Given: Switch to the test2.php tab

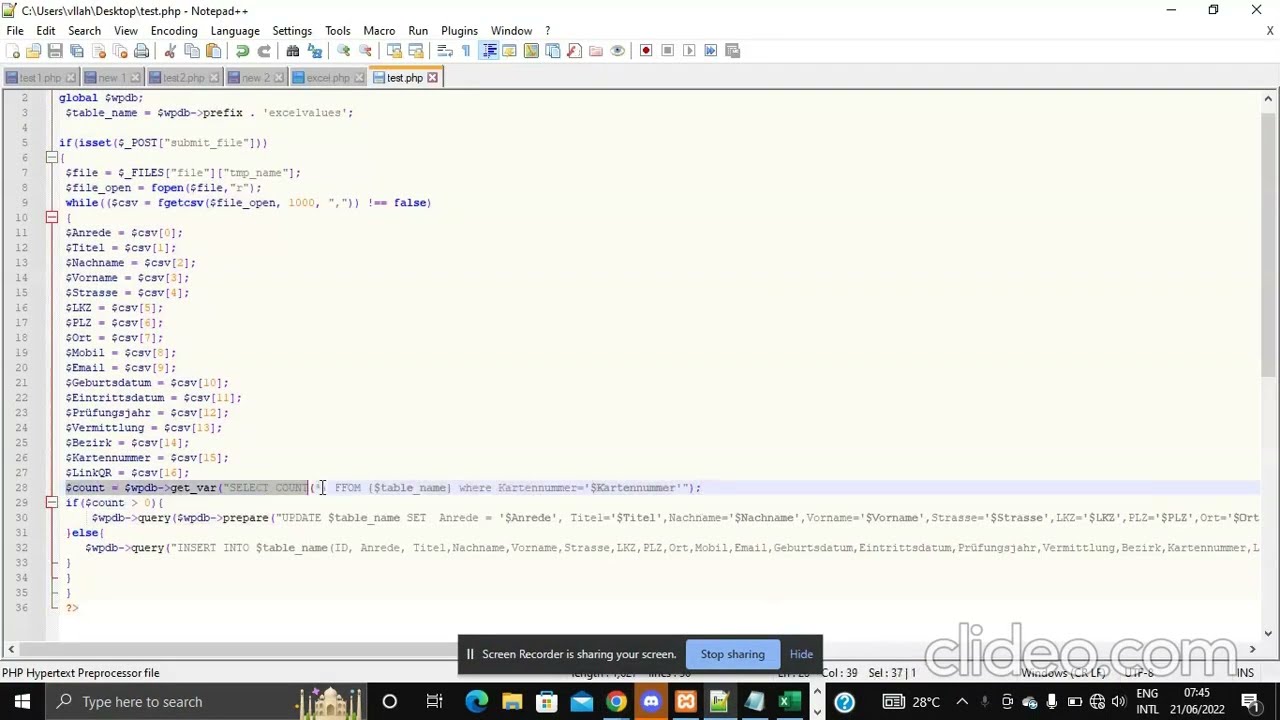Looking at the screenshot, I should click(x=183, y=78).
